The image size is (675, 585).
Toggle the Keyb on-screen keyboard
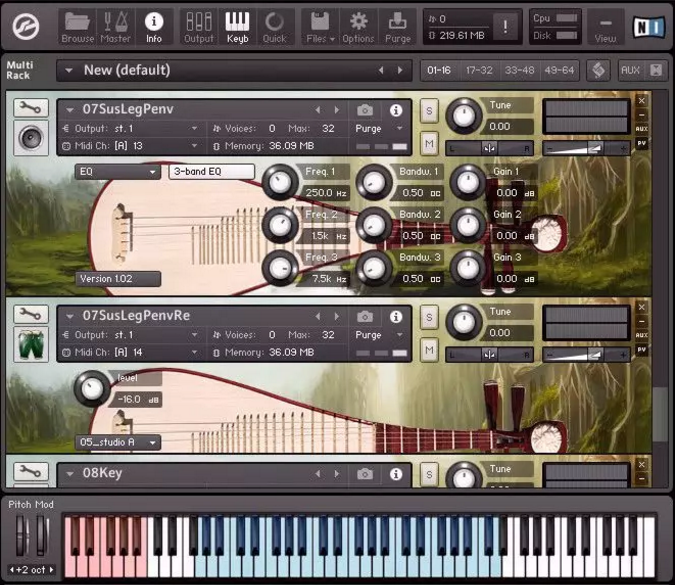pyautogui.click(x=237, y=27)
